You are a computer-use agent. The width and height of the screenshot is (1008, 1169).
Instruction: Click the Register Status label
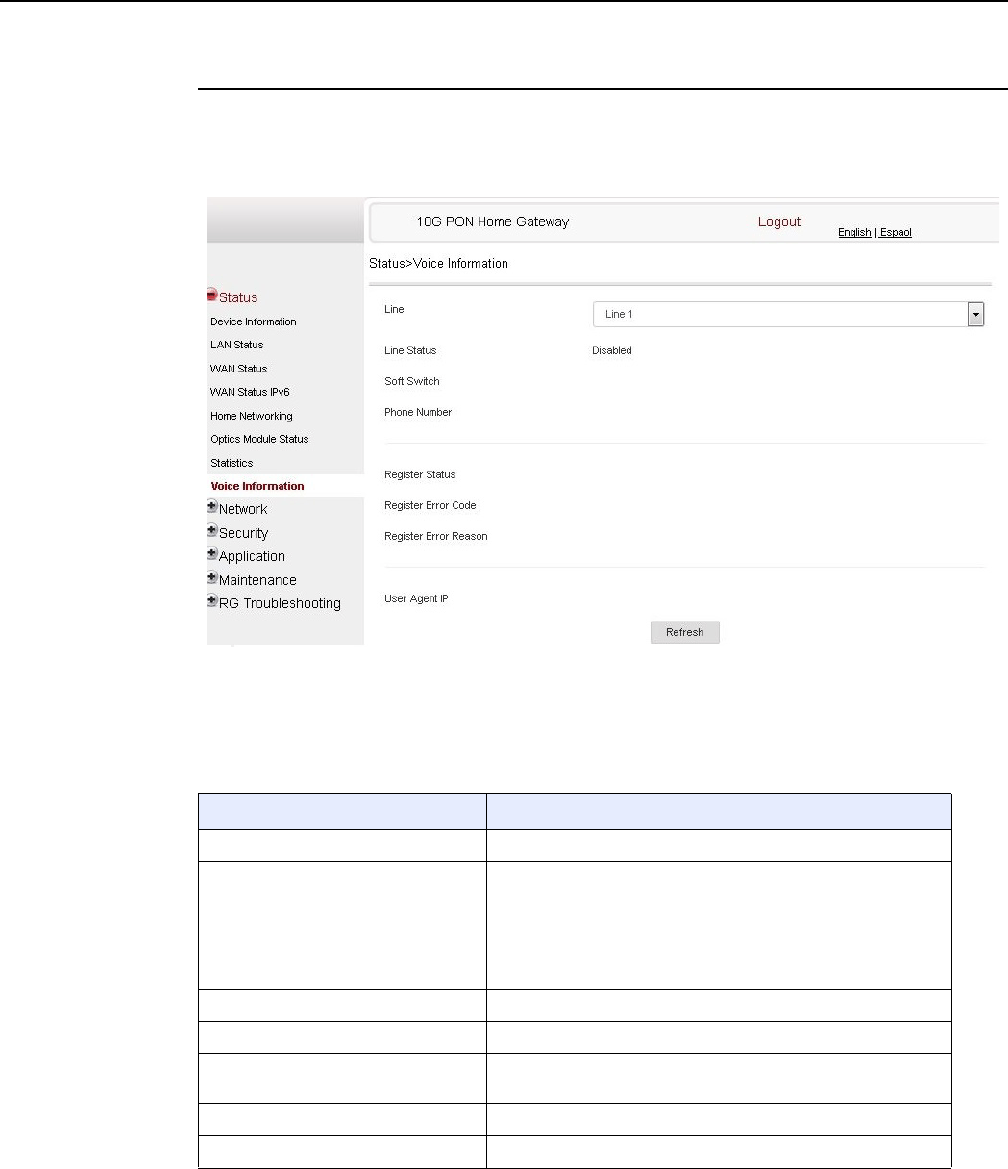pyautogui.click(x=420, y=474)
